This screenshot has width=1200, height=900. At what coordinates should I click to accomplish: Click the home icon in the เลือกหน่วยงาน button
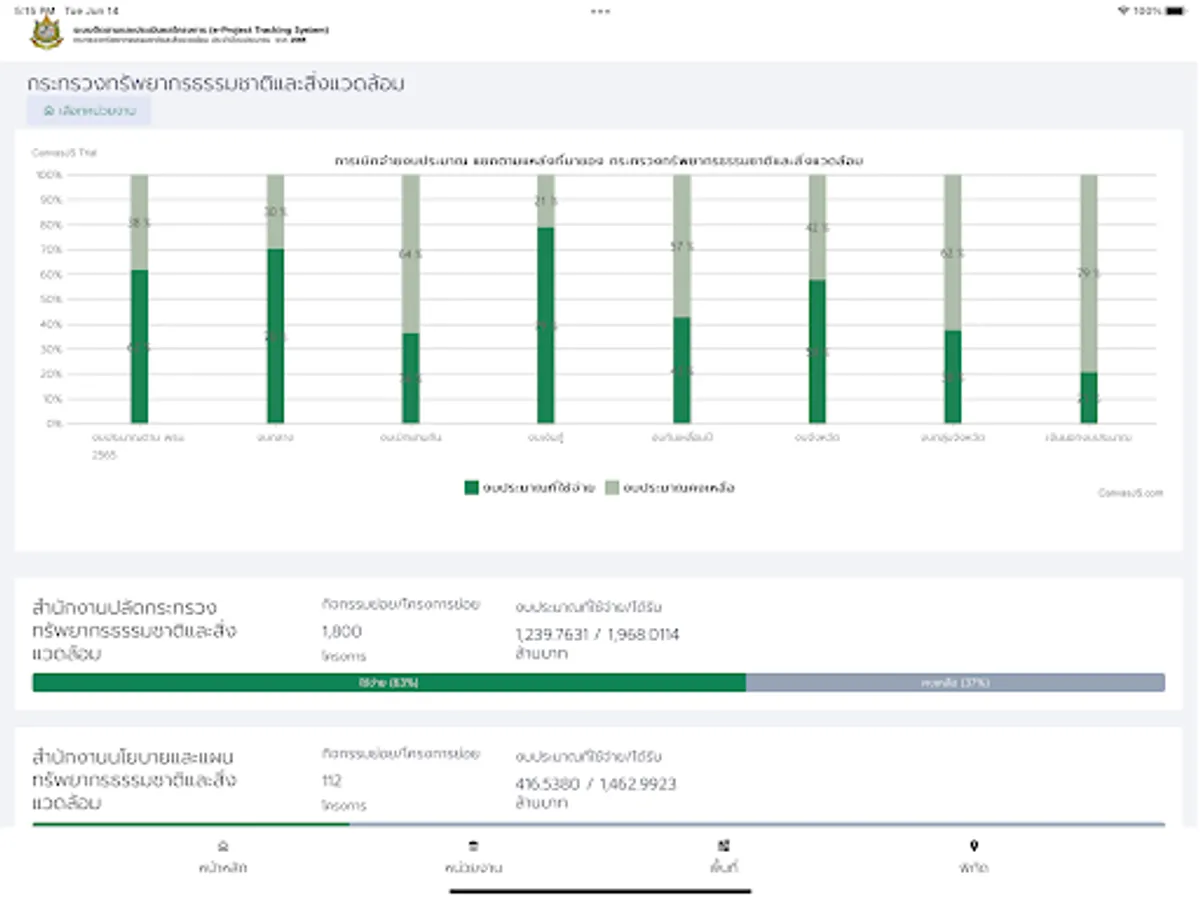pyautogui.click(x=48, y=111)
